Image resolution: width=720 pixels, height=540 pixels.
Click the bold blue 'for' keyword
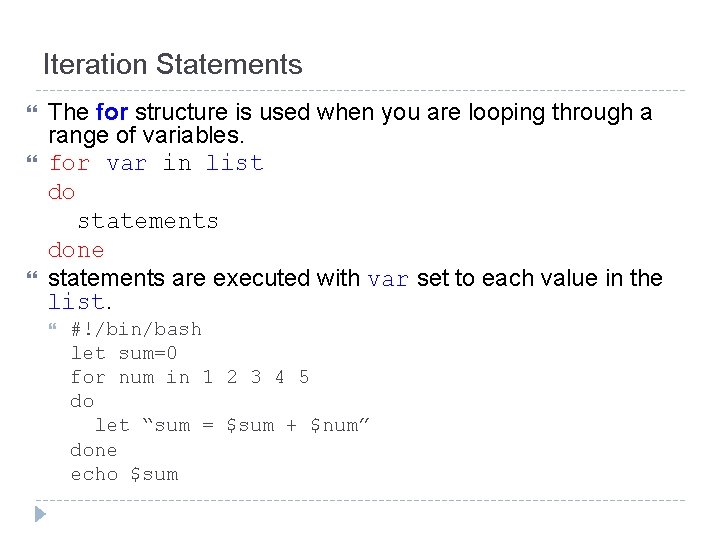(112, 112)
